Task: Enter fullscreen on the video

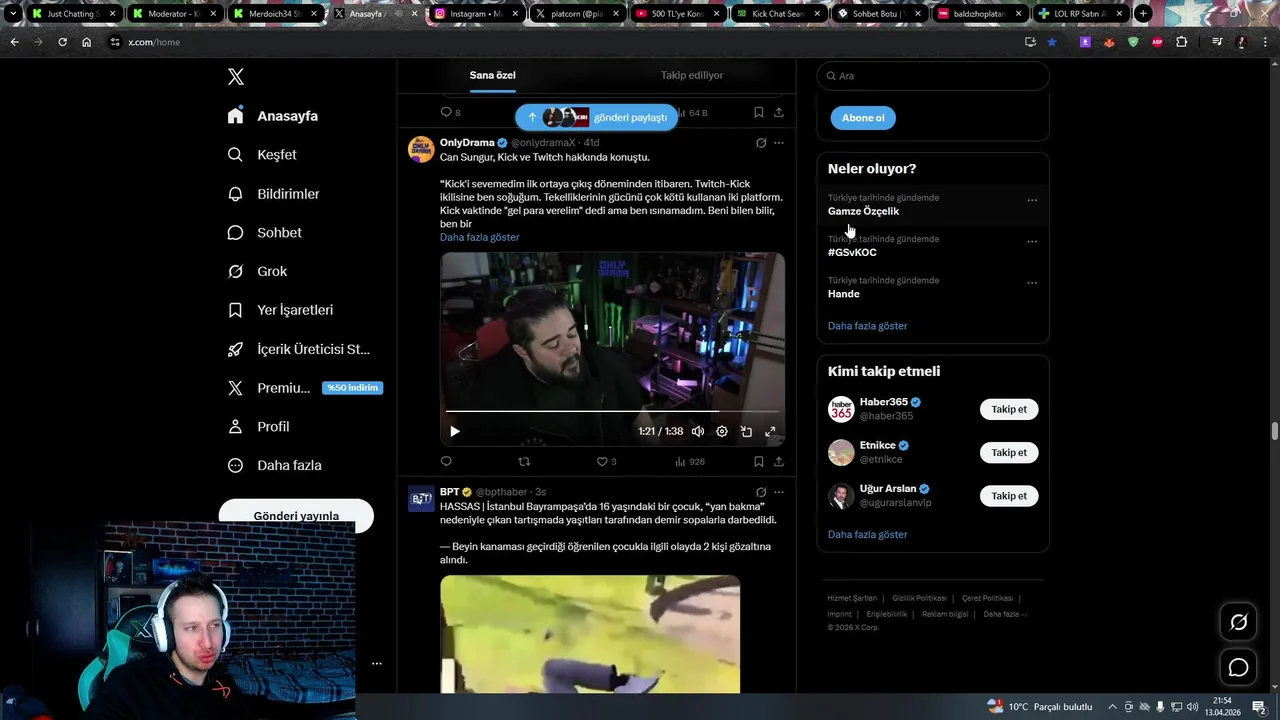Action: [x=770, y=432]
